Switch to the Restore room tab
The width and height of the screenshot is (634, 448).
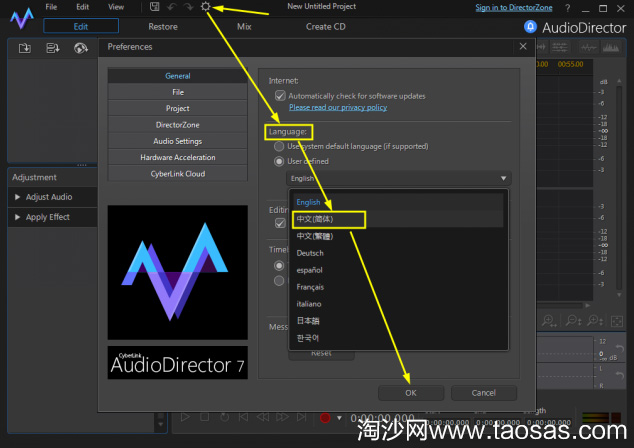pyautogui.click(x=163, y=27)
